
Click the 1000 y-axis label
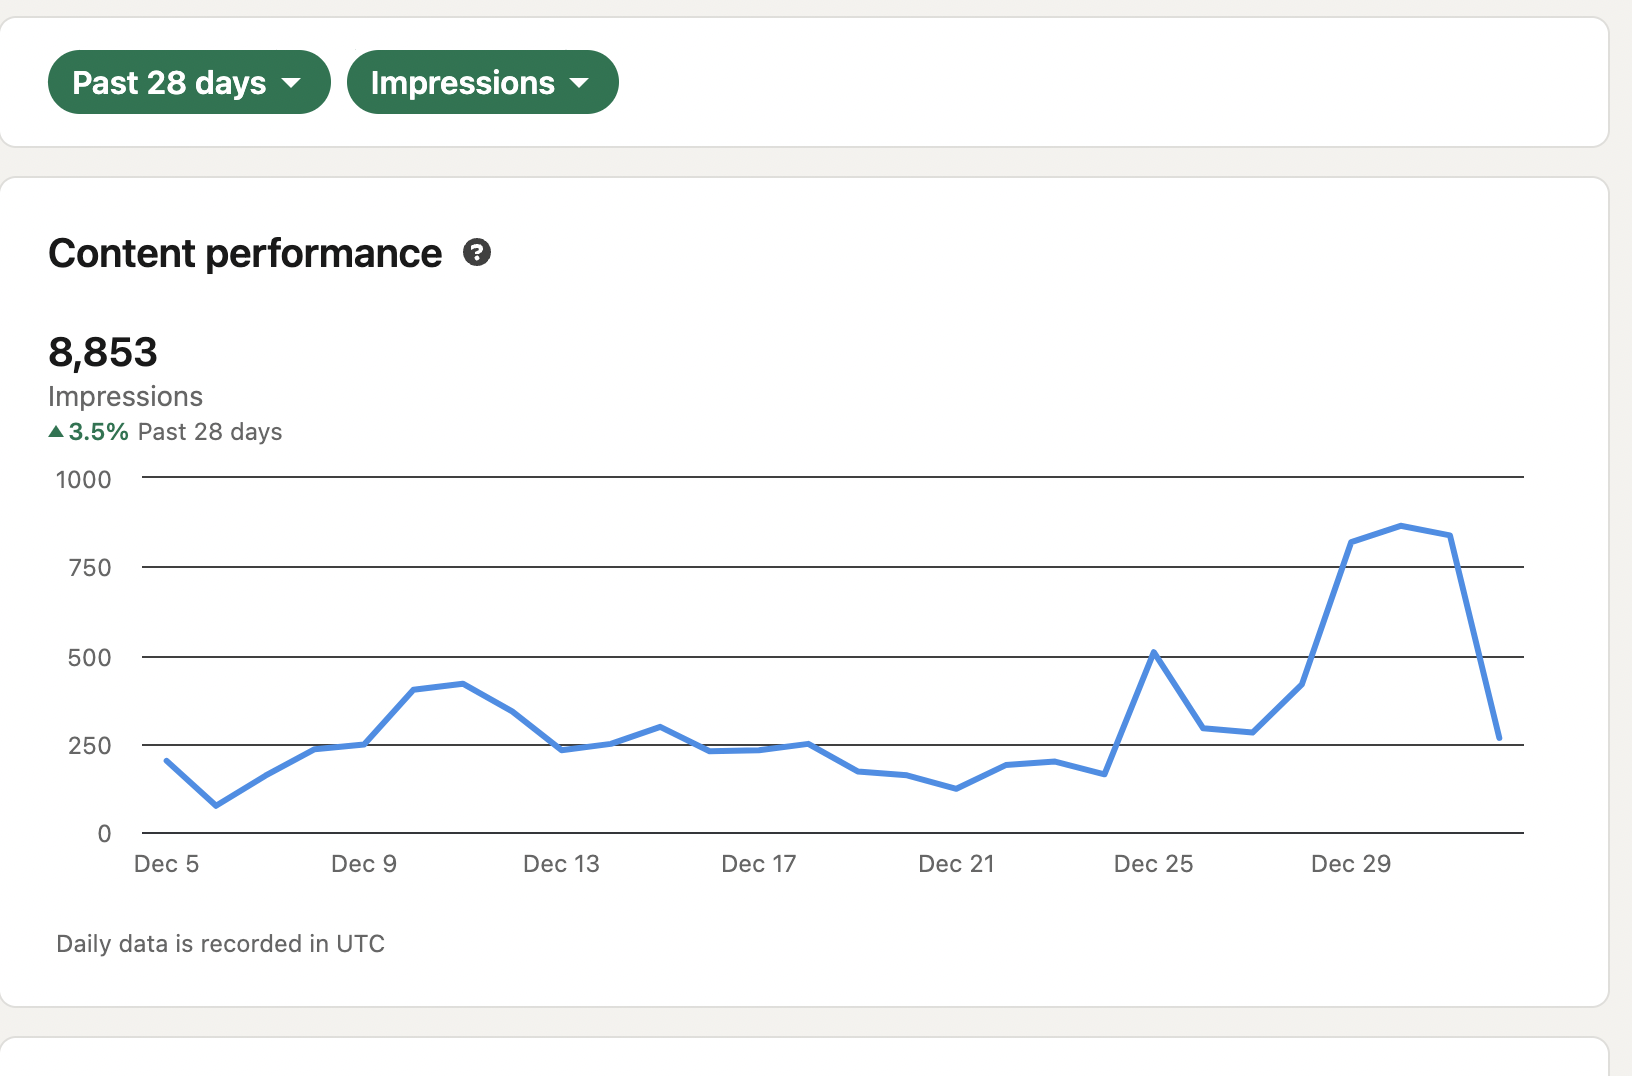(x=84, y=480)
